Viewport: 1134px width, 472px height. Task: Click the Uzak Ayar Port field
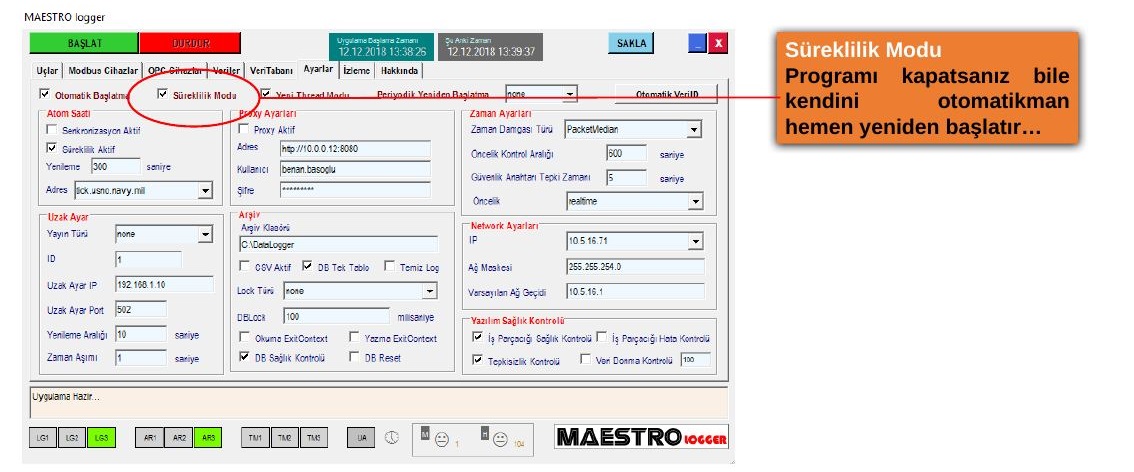(x=140, y=309)
